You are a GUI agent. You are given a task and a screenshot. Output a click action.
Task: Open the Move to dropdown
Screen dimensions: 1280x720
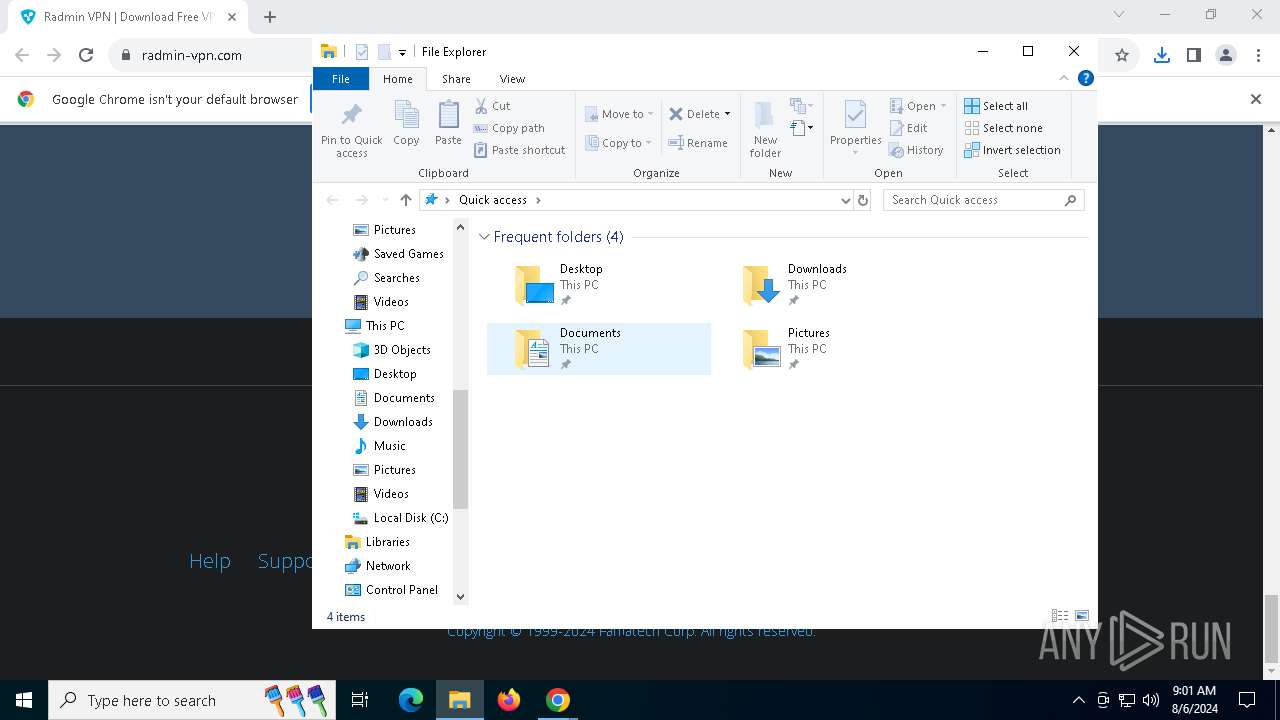(619, 114)
